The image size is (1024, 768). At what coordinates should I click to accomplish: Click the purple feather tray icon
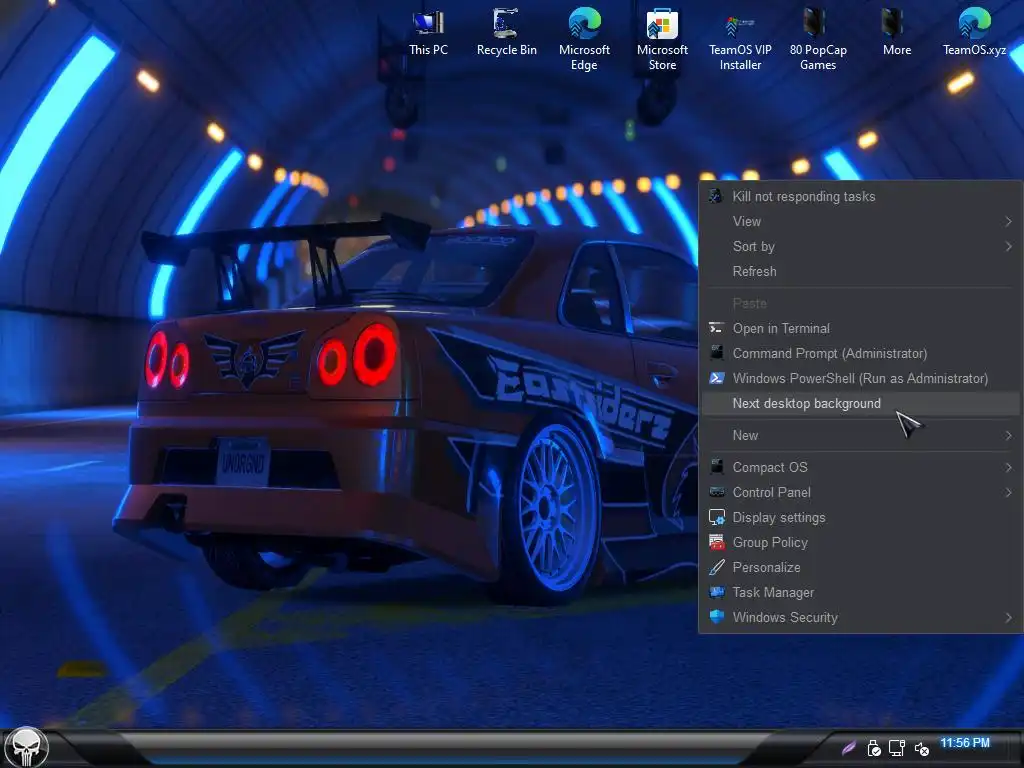click(848, 747)
